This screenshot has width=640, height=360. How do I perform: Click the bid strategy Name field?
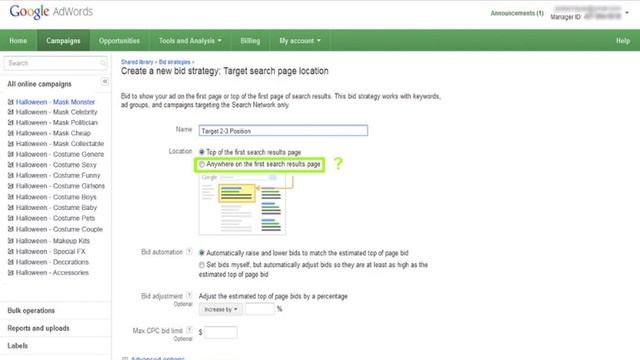[x=283, y=131]
